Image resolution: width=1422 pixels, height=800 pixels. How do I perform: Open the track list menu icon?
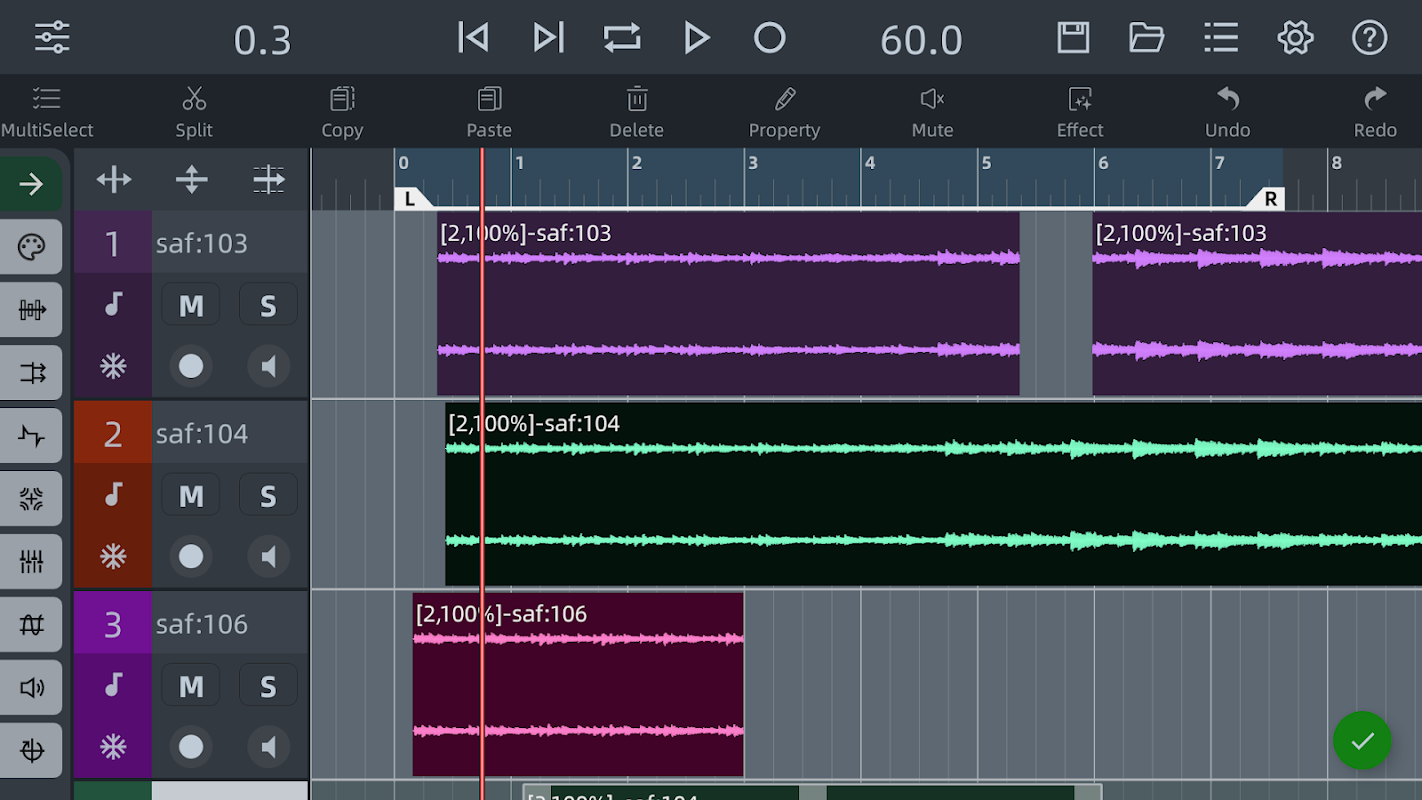1221,38
